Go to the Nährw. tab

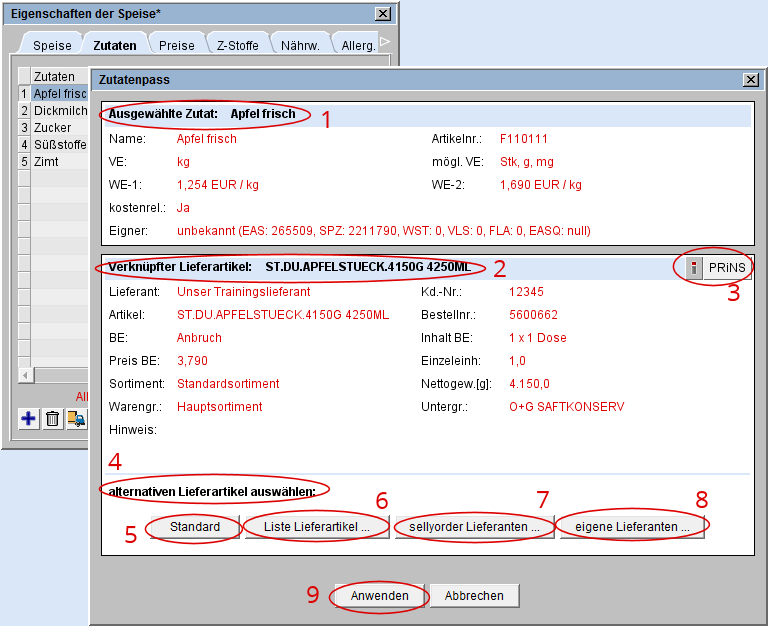[300, 46]
